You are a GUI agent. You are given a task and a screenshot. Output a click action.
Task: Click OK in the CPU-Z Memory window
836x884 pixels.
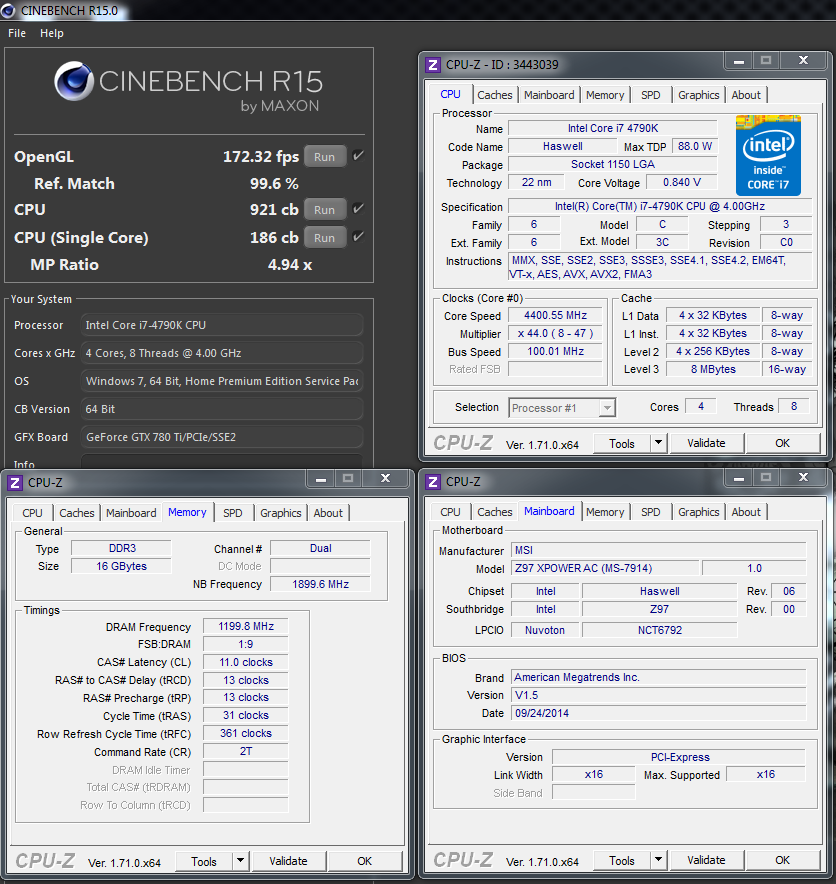coord(365,861)
